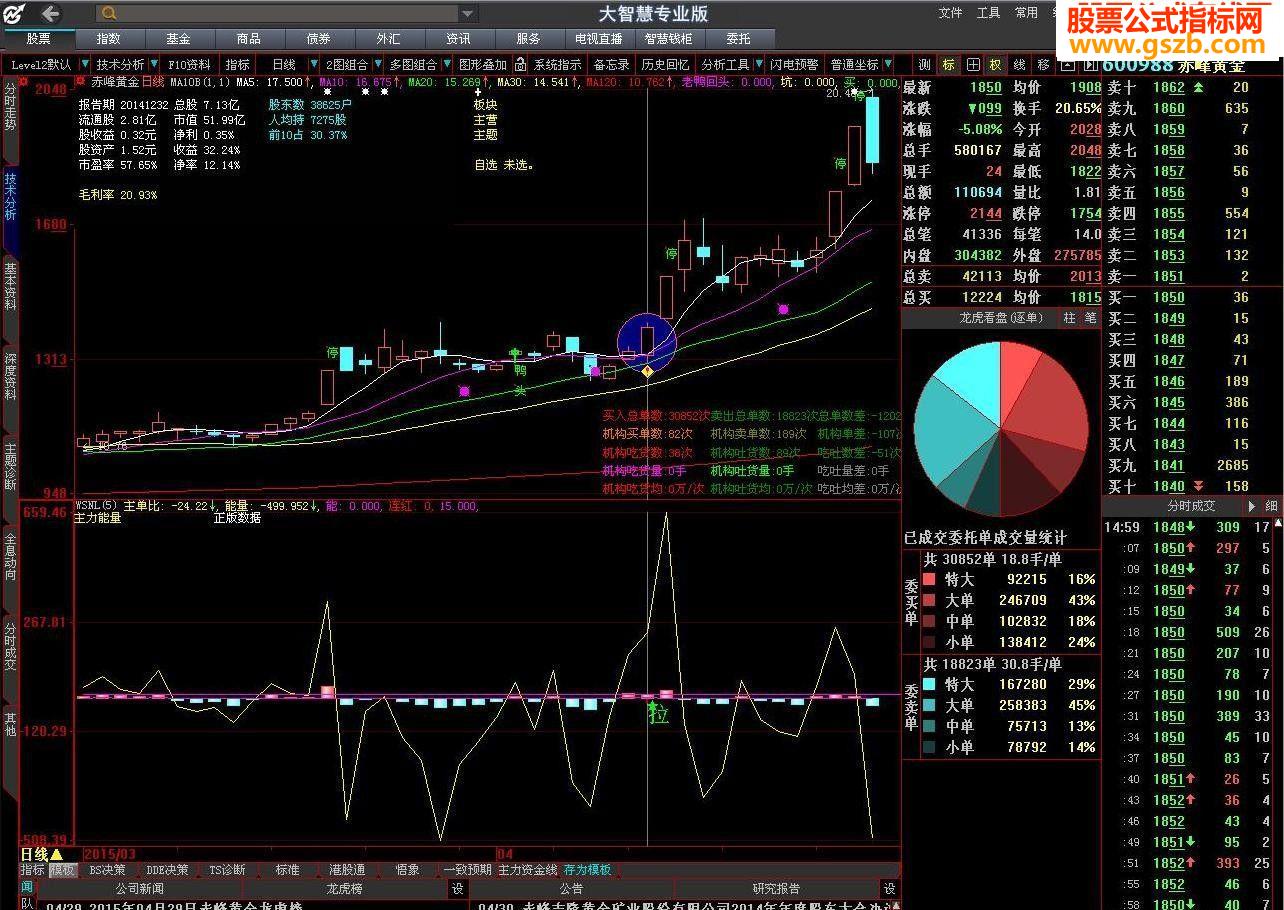The image size is (1284, 910).
Task: Switch to the 外汇 tab
Action: (x=389, y=39)
